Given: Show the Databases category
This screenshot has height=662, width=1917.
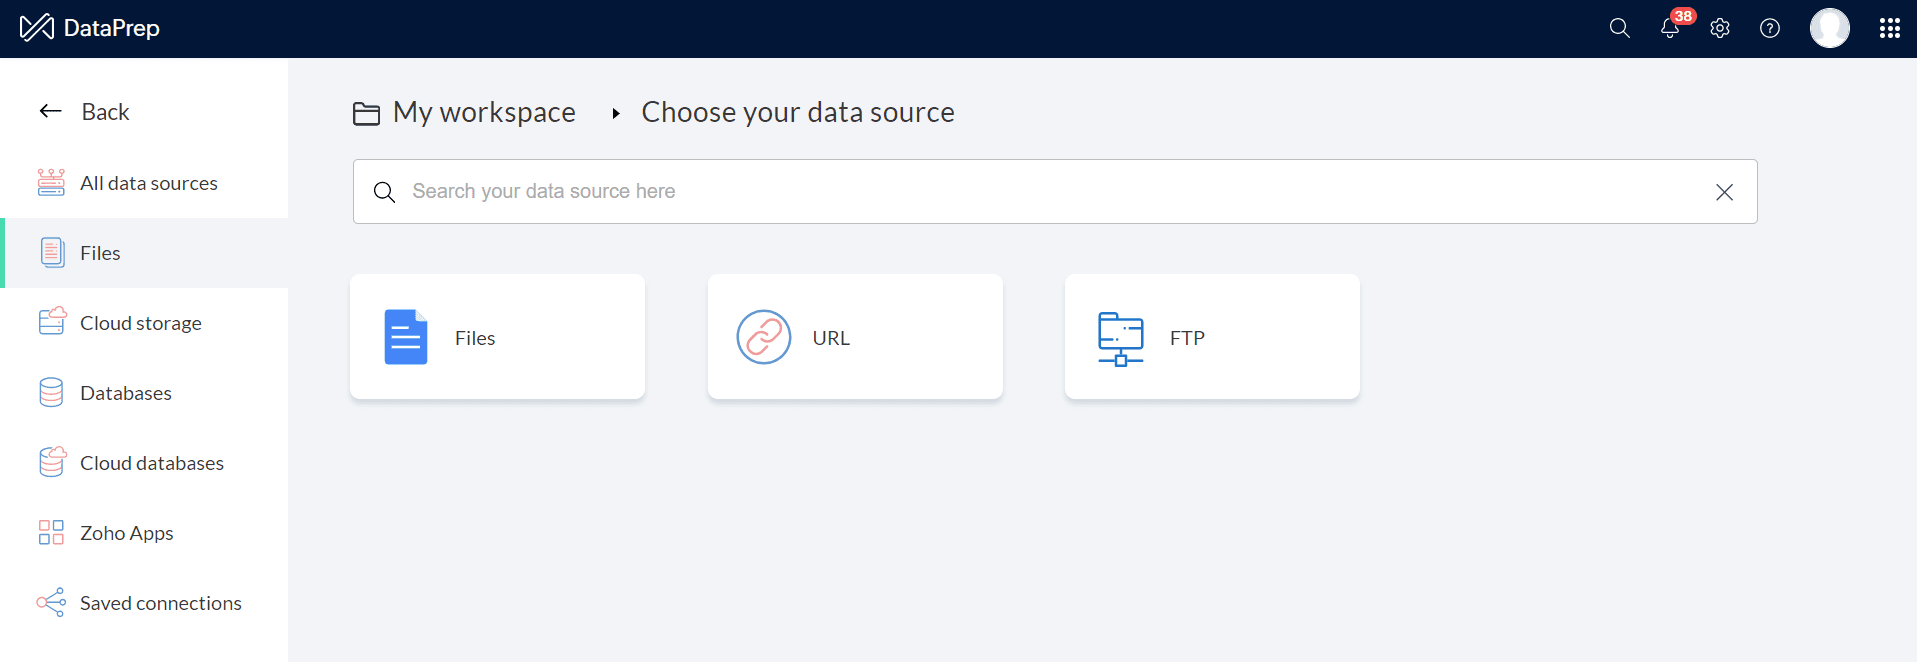Looking at the screenshot, I should pos(125,393).
